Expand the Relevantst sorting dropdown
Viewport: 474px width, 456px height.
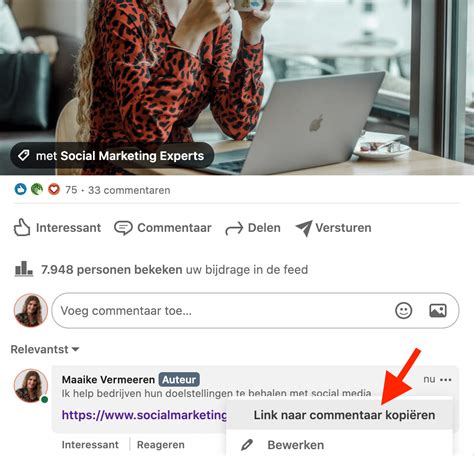point(45,349)
